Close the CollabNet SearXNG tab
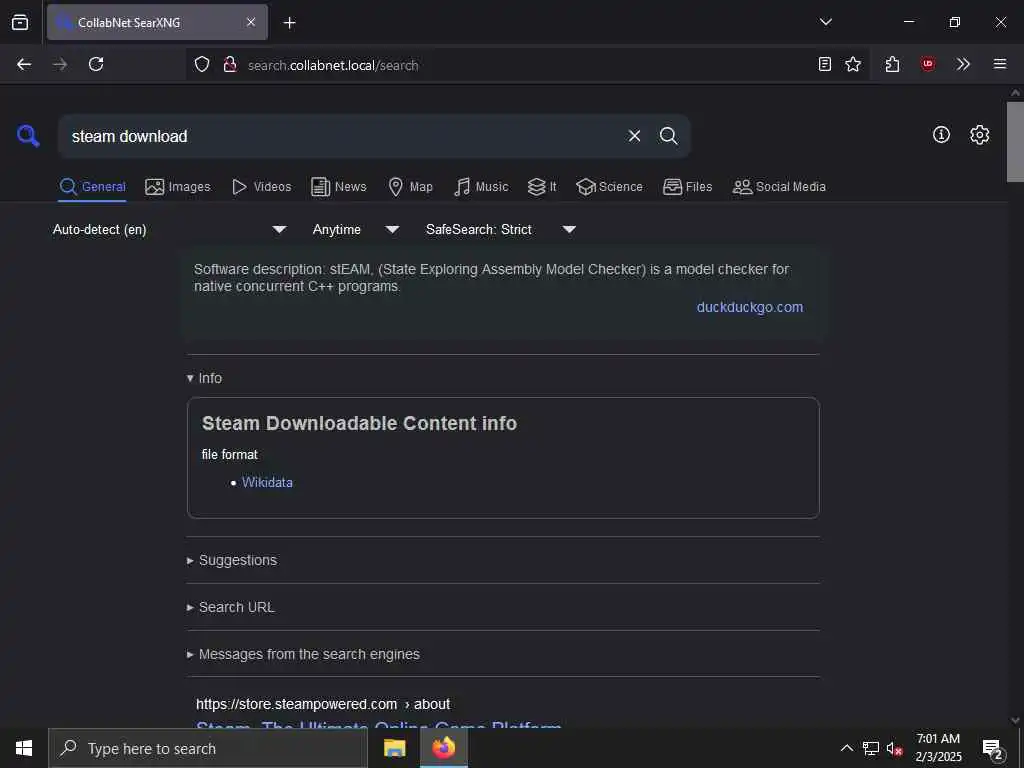This screenshot has width=1024, height=768. (x=251, y=22)
